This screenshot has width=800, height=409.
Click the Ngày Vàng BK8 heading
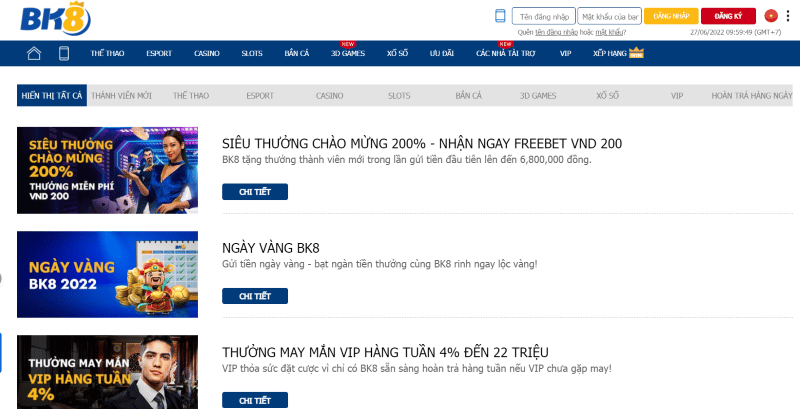click(x=271, y=248)
